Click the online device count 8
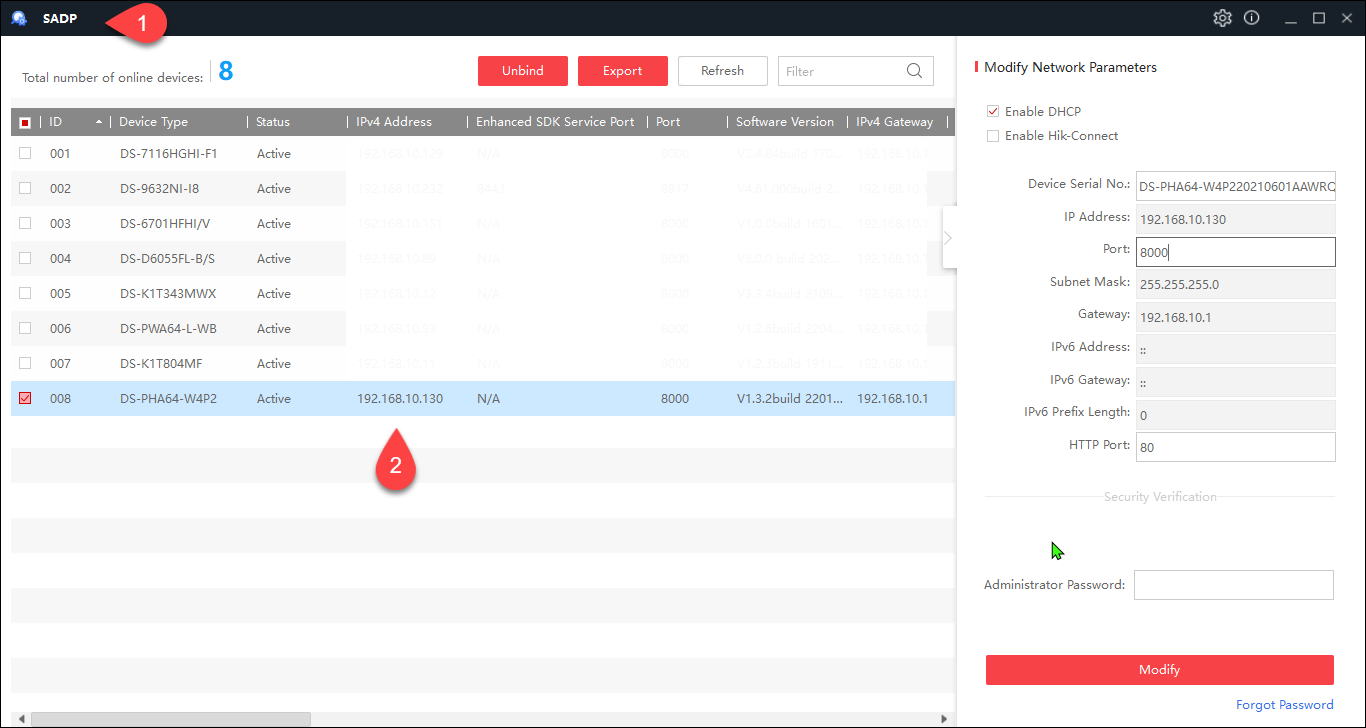Viewport: 1366px width, 728px height. [226, 71]
